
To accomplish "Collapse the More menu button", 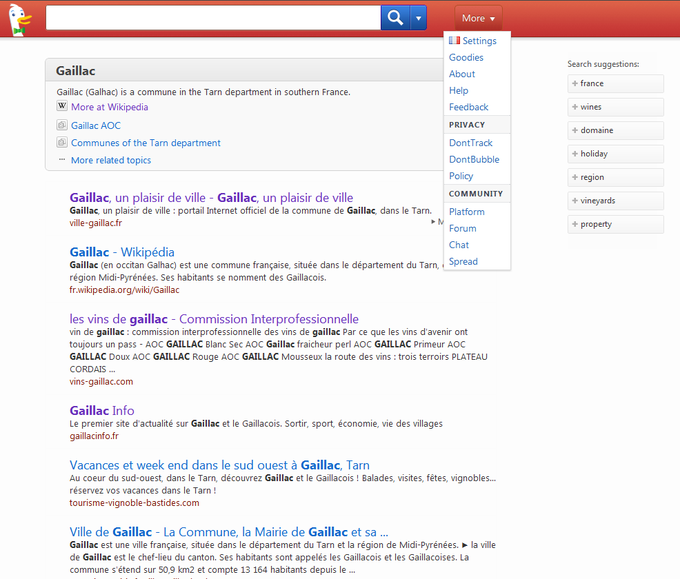I will [478, 18].
